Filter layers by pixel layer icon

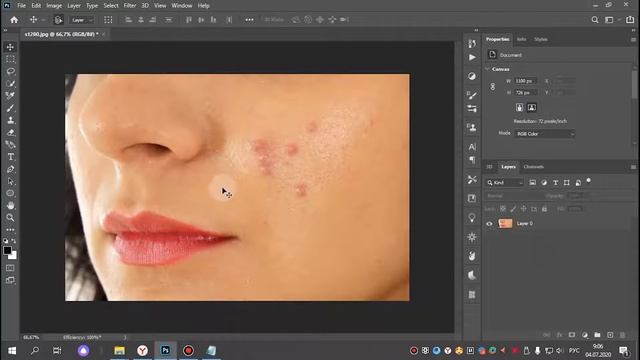tap(532, 182)
